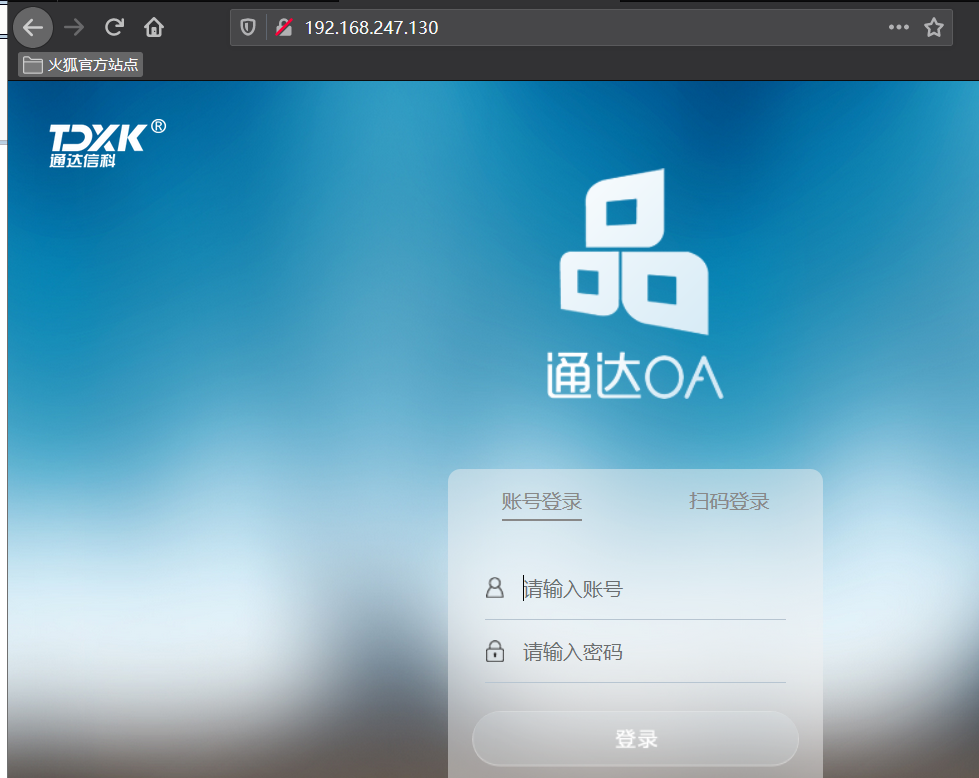Viewport: 979px width, 778px height.
Task: Click the browser forward arrow
Action: (x=74, y=27)
